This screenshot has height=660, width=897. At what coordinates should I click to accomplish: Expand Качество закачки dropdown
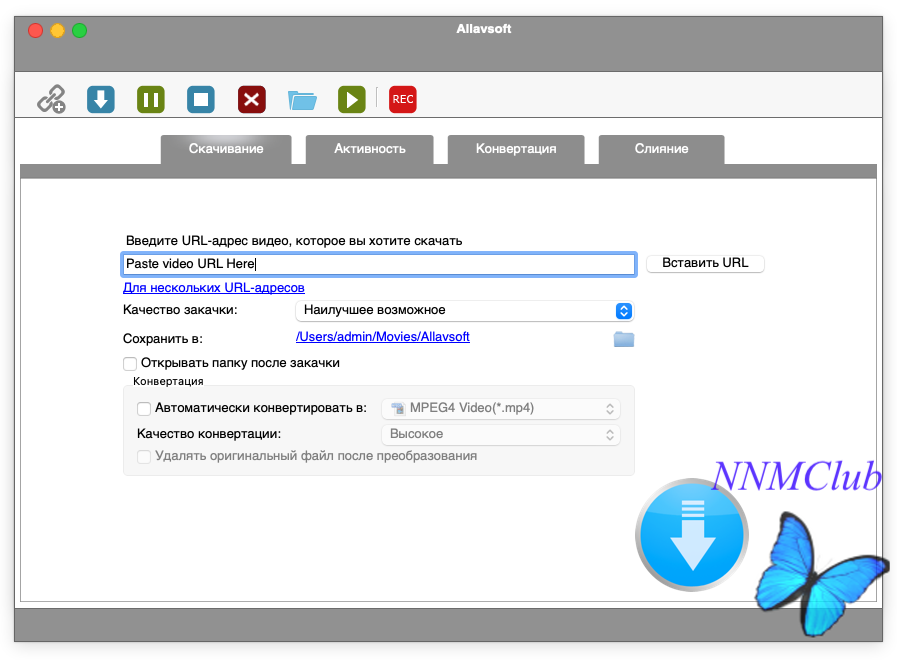tap(464, 311)
